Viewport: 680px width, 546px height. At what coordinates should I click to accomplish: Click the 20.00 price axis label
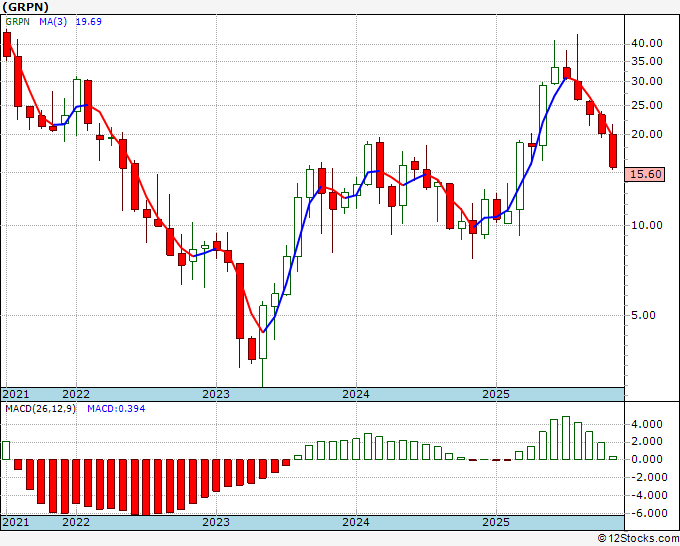(647, 134)
